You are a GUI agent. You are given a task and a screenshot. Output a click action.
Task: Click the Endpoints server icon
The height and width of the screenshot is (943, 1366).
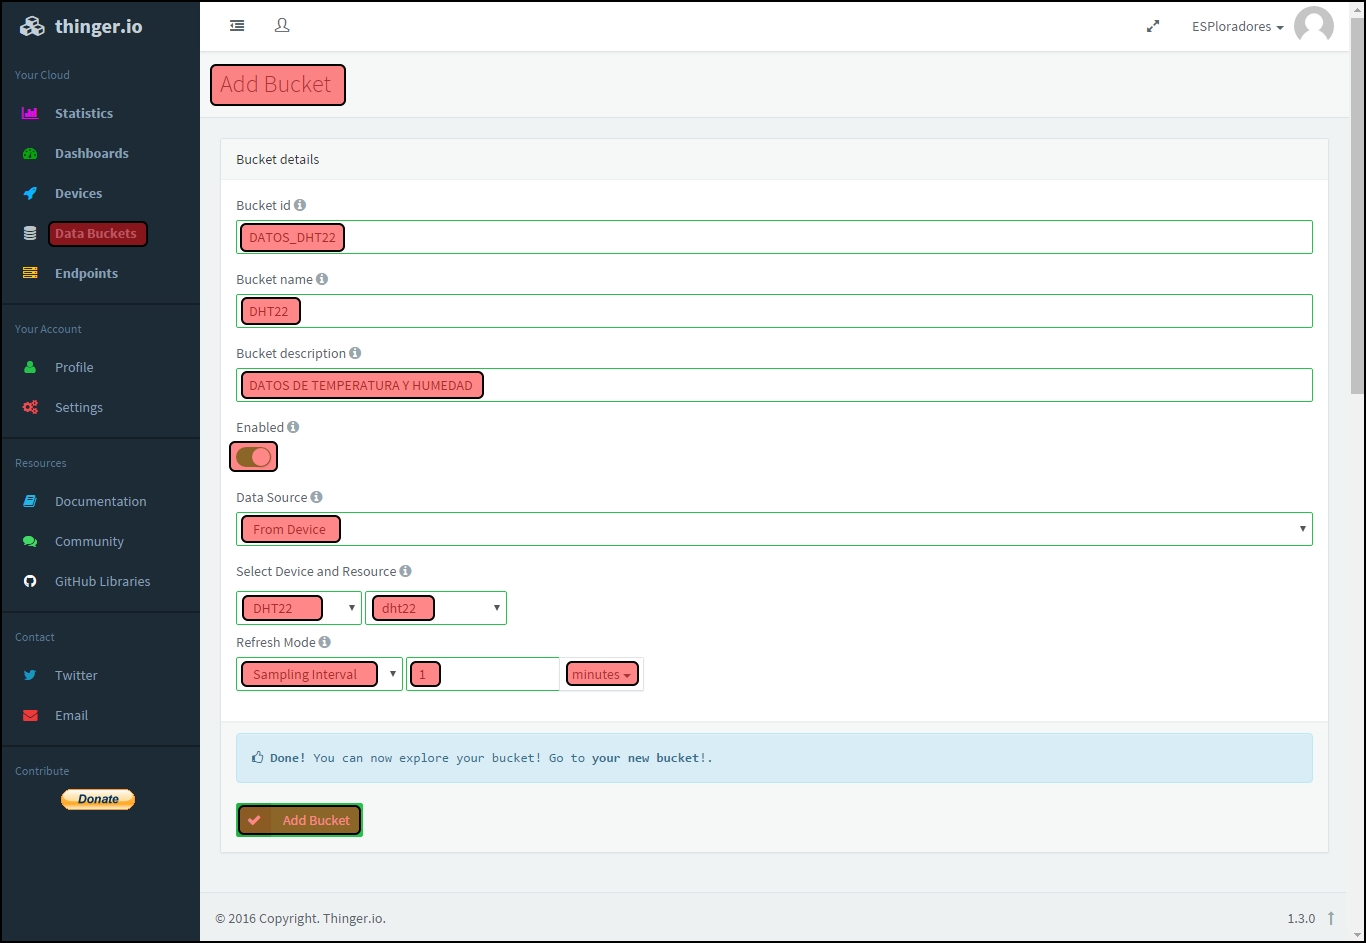click(30, 273)
